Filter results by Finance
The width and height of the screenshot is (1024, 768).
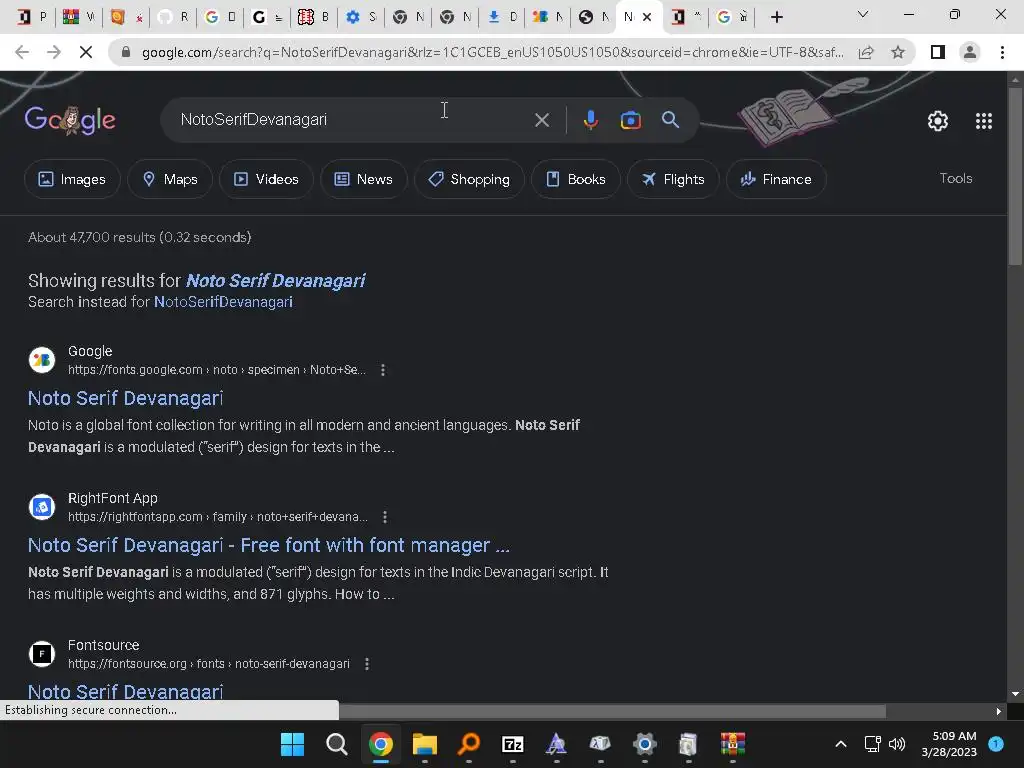[x=776, y=179]
